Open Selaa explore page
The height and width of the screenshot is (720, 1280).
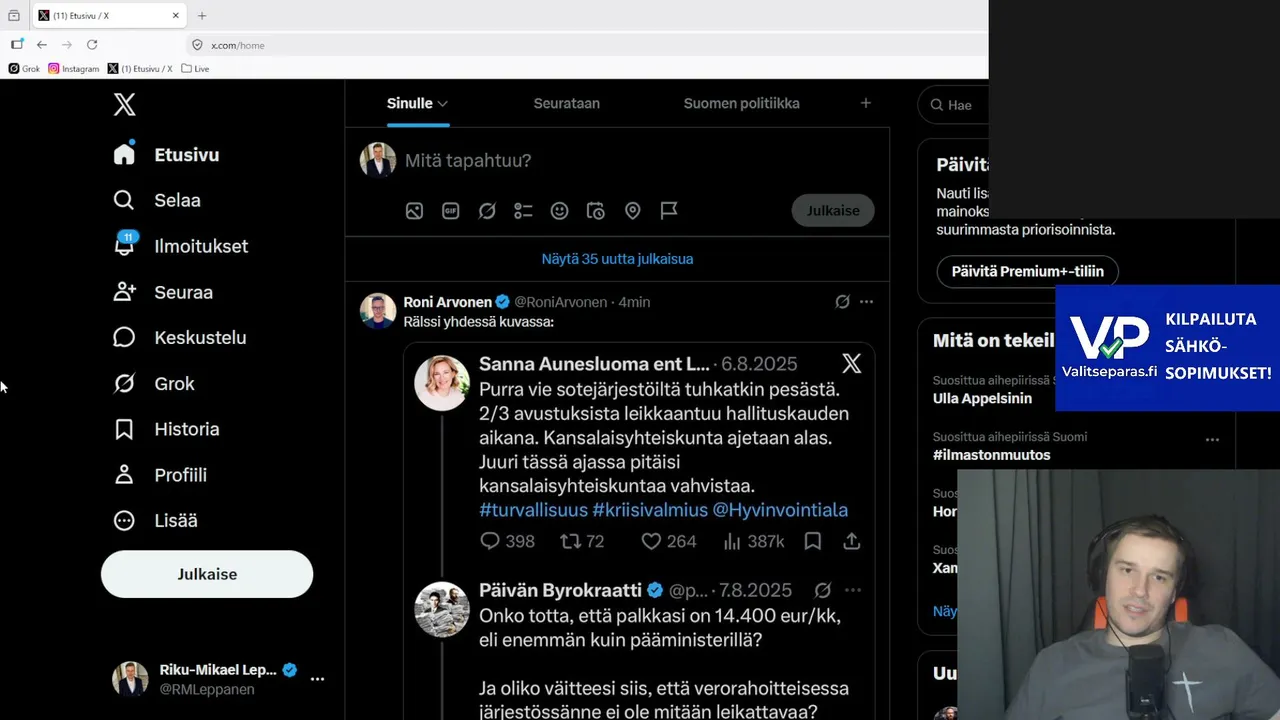pyautogui.click(x=157, y=200)
